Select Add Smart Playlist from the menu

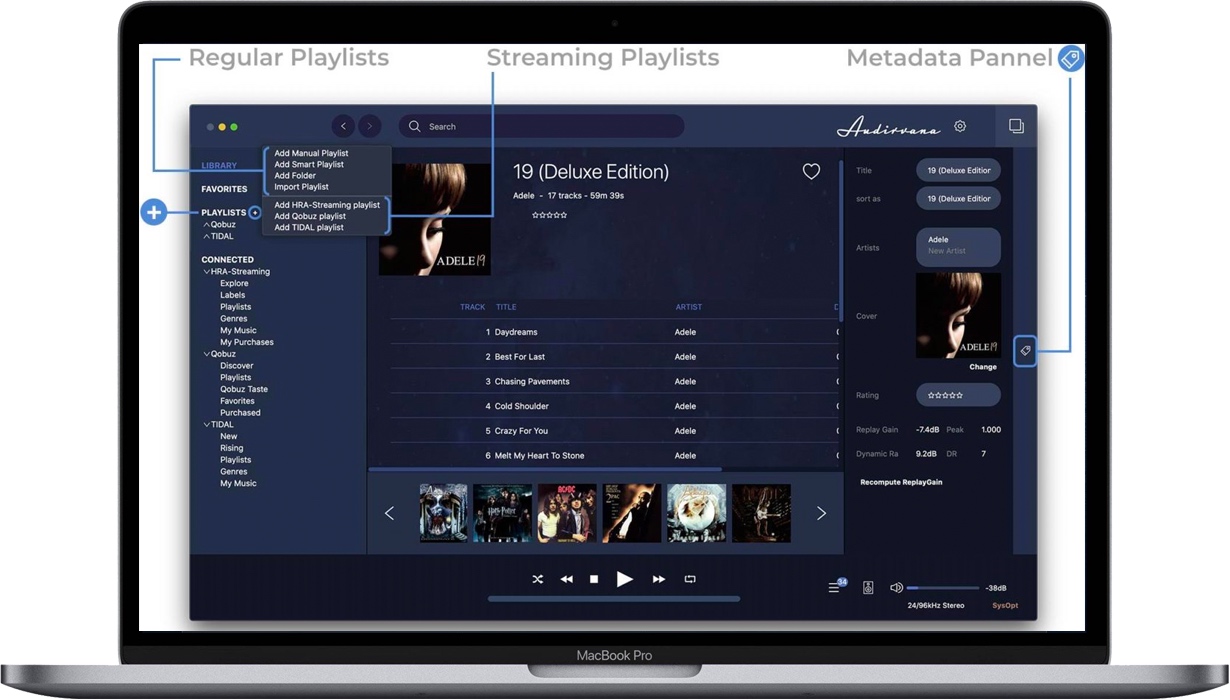(309, 164)
